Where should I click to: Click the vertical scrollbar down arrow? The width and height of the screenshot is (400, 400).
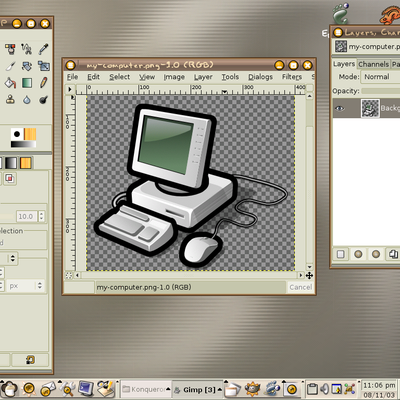pyautogui.click(x=310, y=267)
